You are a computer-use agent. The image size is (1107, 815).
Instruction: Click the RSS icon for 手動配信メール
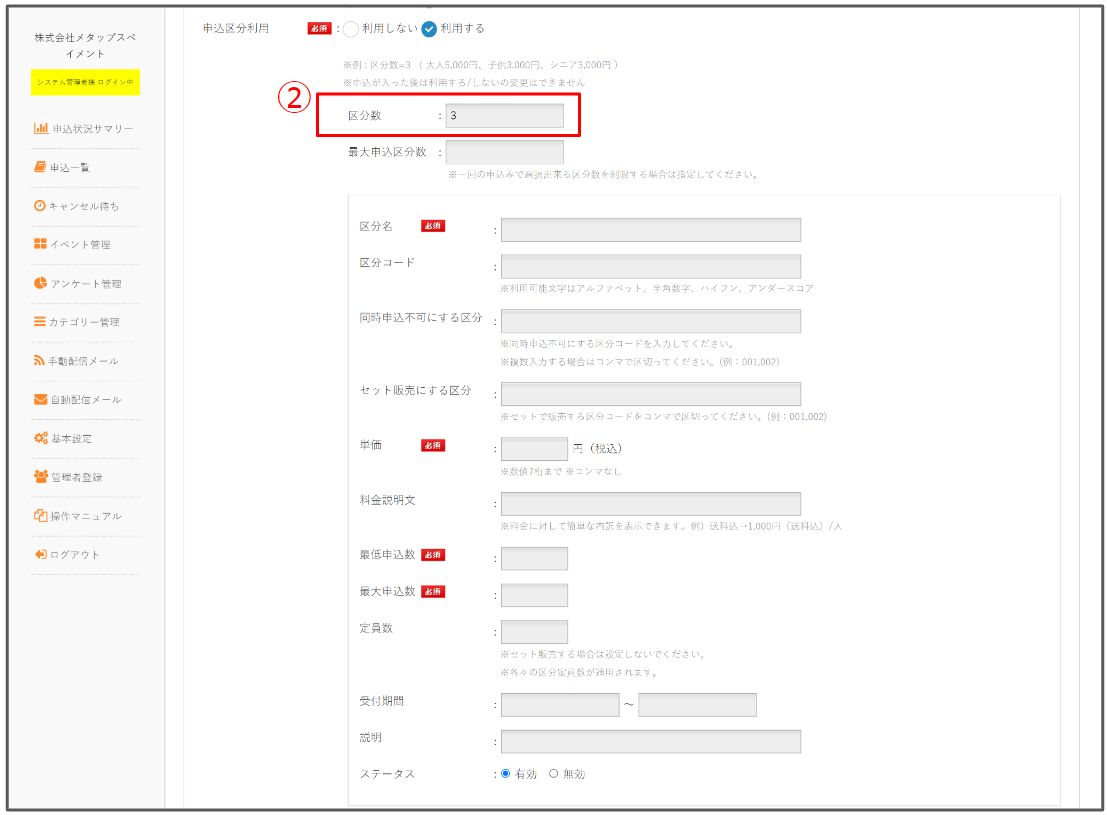click(40, 361)
